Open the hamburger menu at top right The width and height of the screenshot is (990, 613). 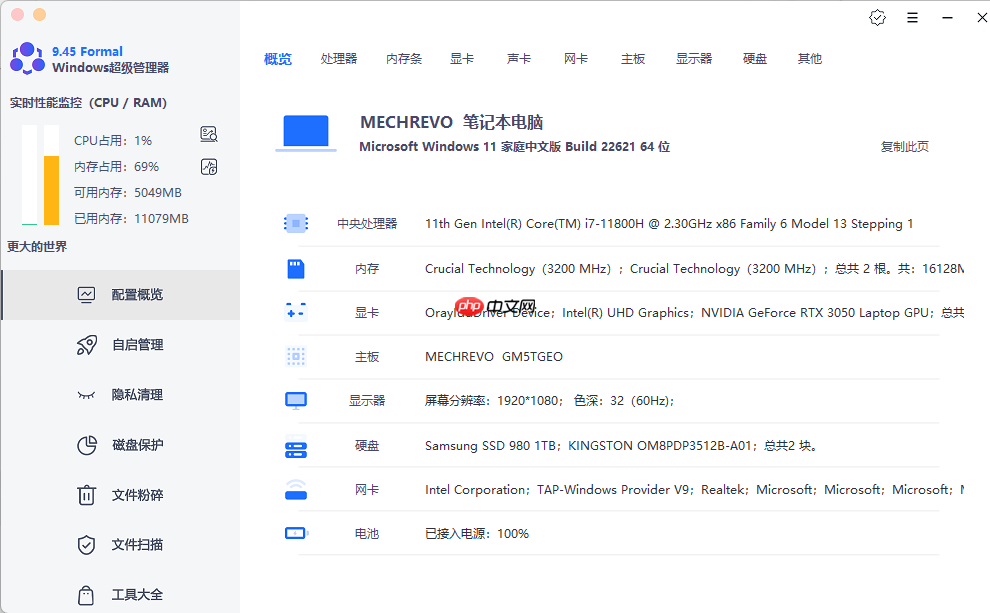(x=912, y=17)
